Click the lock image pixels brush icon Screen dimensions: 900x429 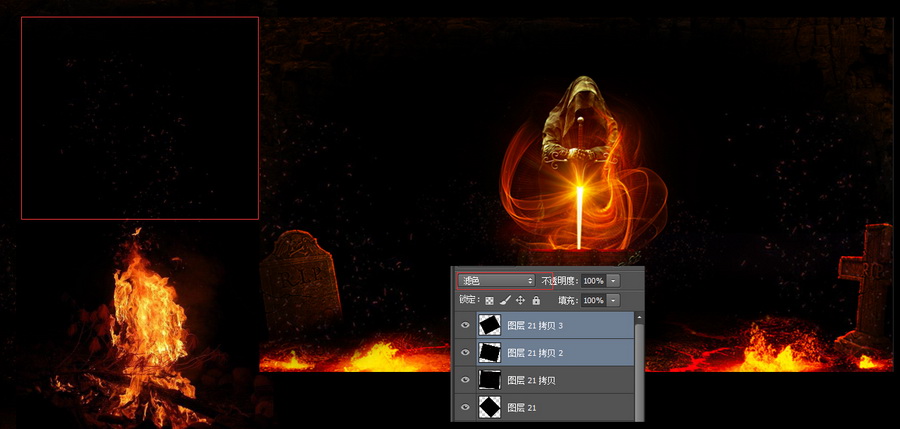click(505, 300)
